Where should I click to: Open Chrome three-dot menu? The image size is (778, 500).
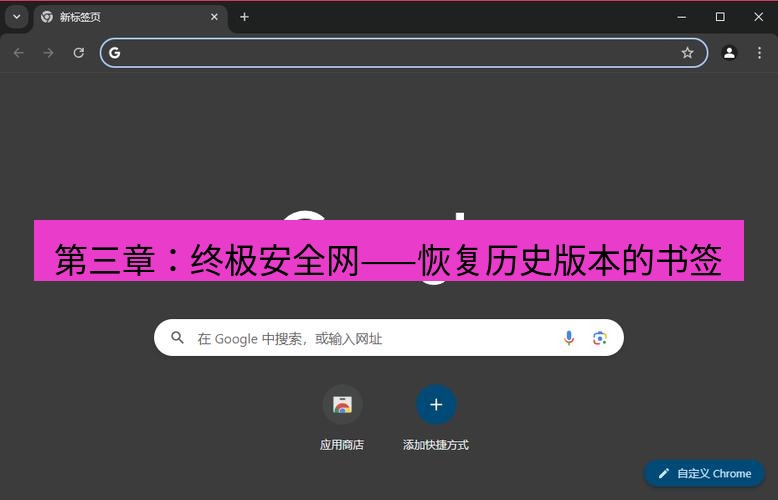pyautogui.click(x=759, y=53)
